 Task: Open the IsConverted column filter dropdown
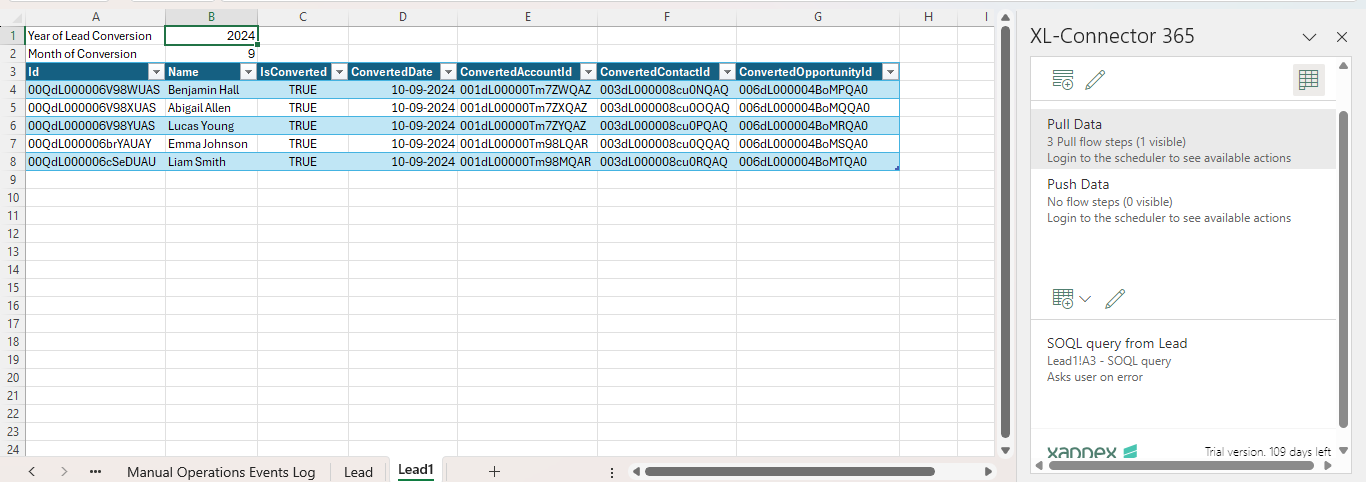click(x=339, y=72)
